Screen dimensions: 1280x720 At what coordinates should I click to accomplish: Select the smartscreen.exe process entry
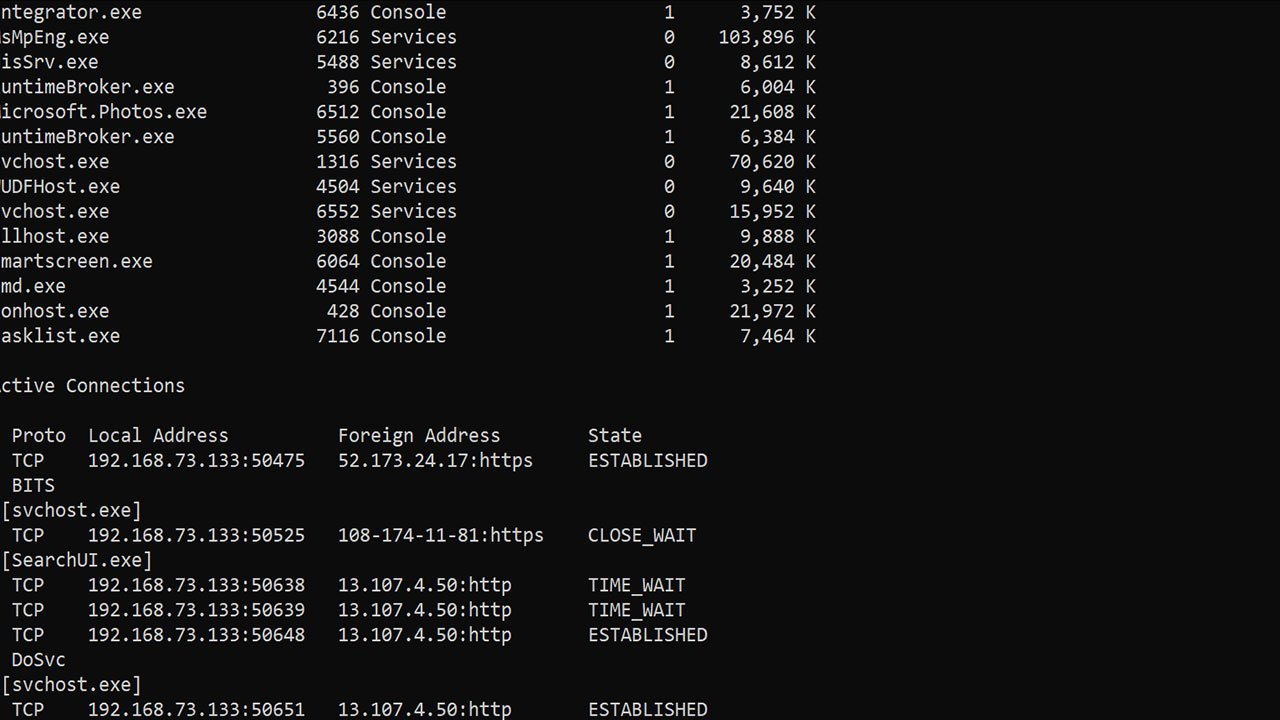pos(77,262)
